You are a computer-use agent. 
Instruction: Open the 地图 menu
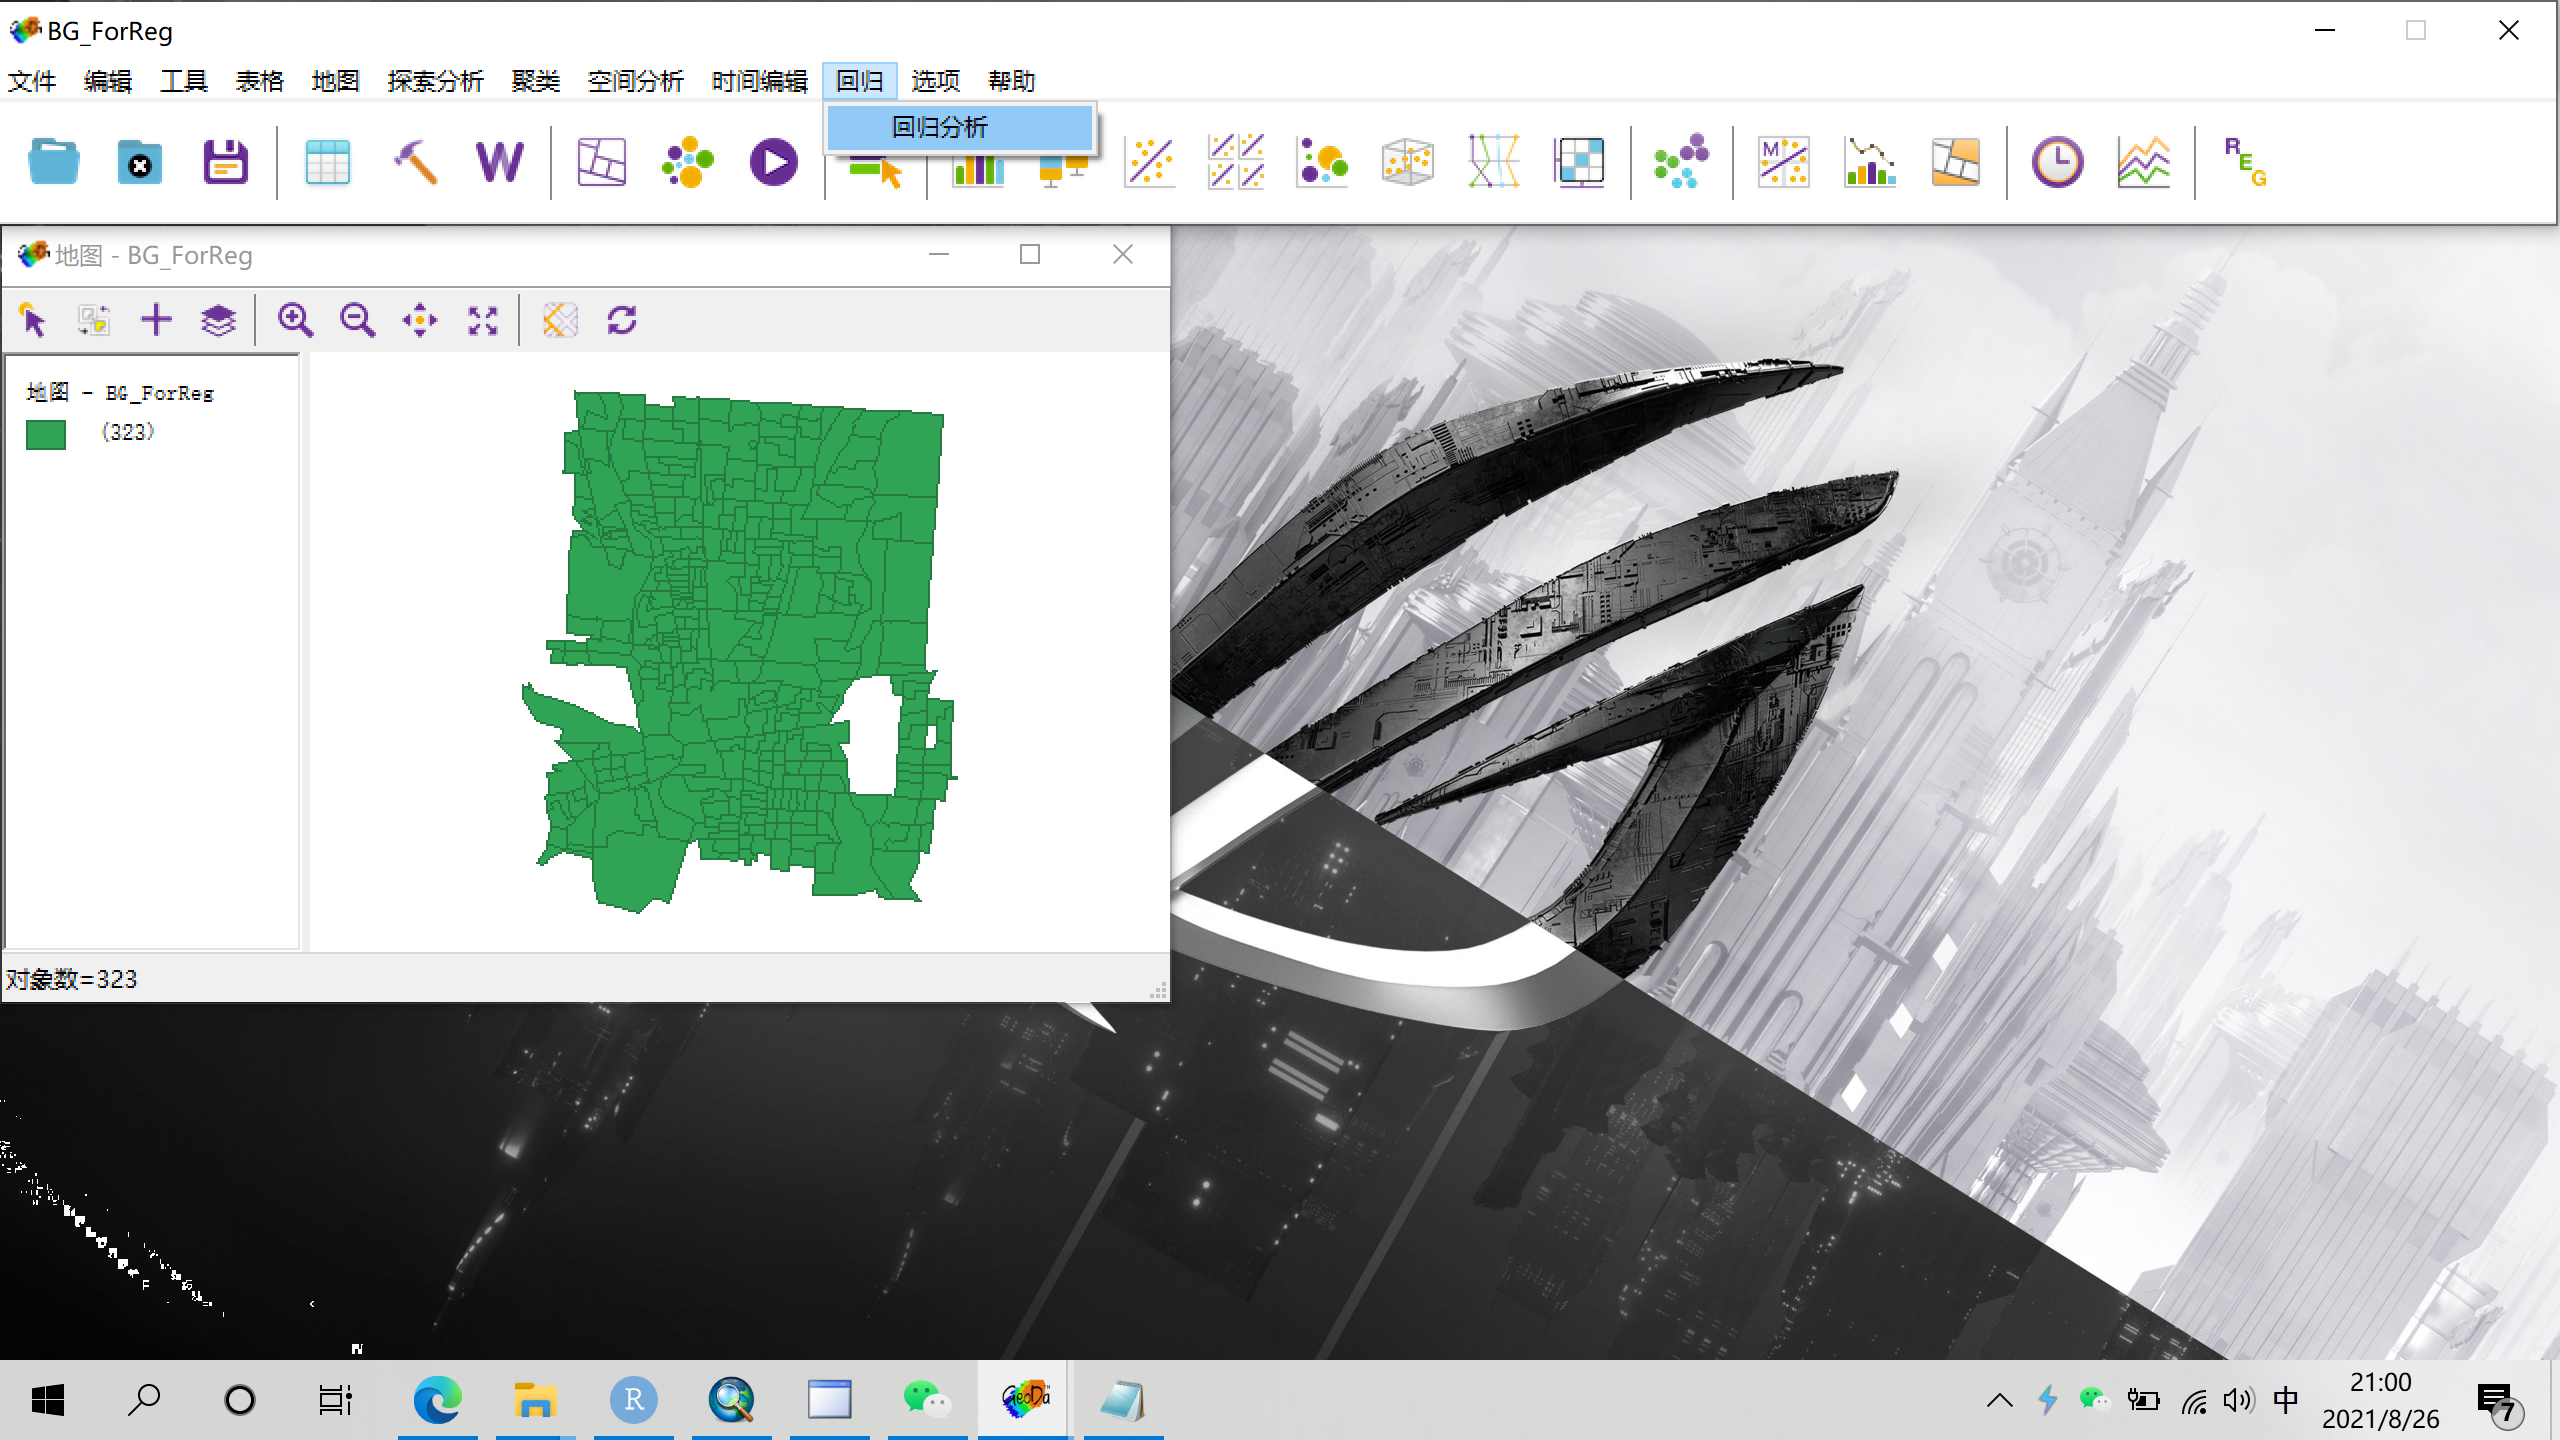pyautogui.click(x=336, y=81)
